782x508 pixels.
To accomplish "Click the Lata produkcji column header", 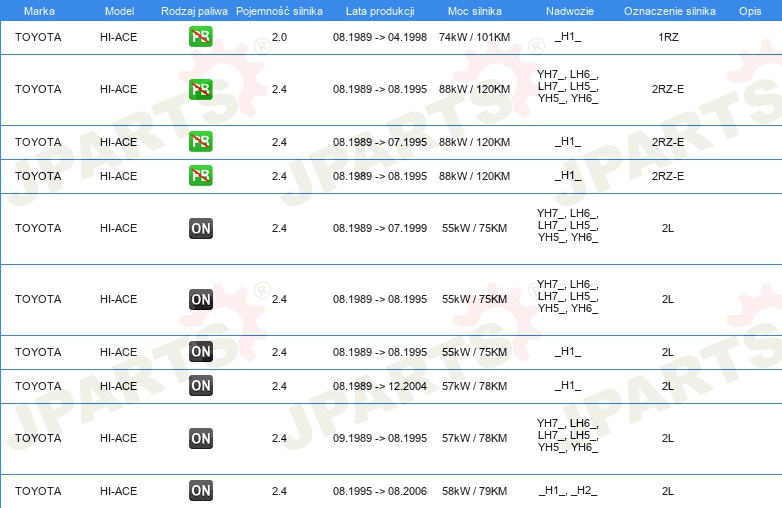I will pyautogui.click(x=380, y=11).
